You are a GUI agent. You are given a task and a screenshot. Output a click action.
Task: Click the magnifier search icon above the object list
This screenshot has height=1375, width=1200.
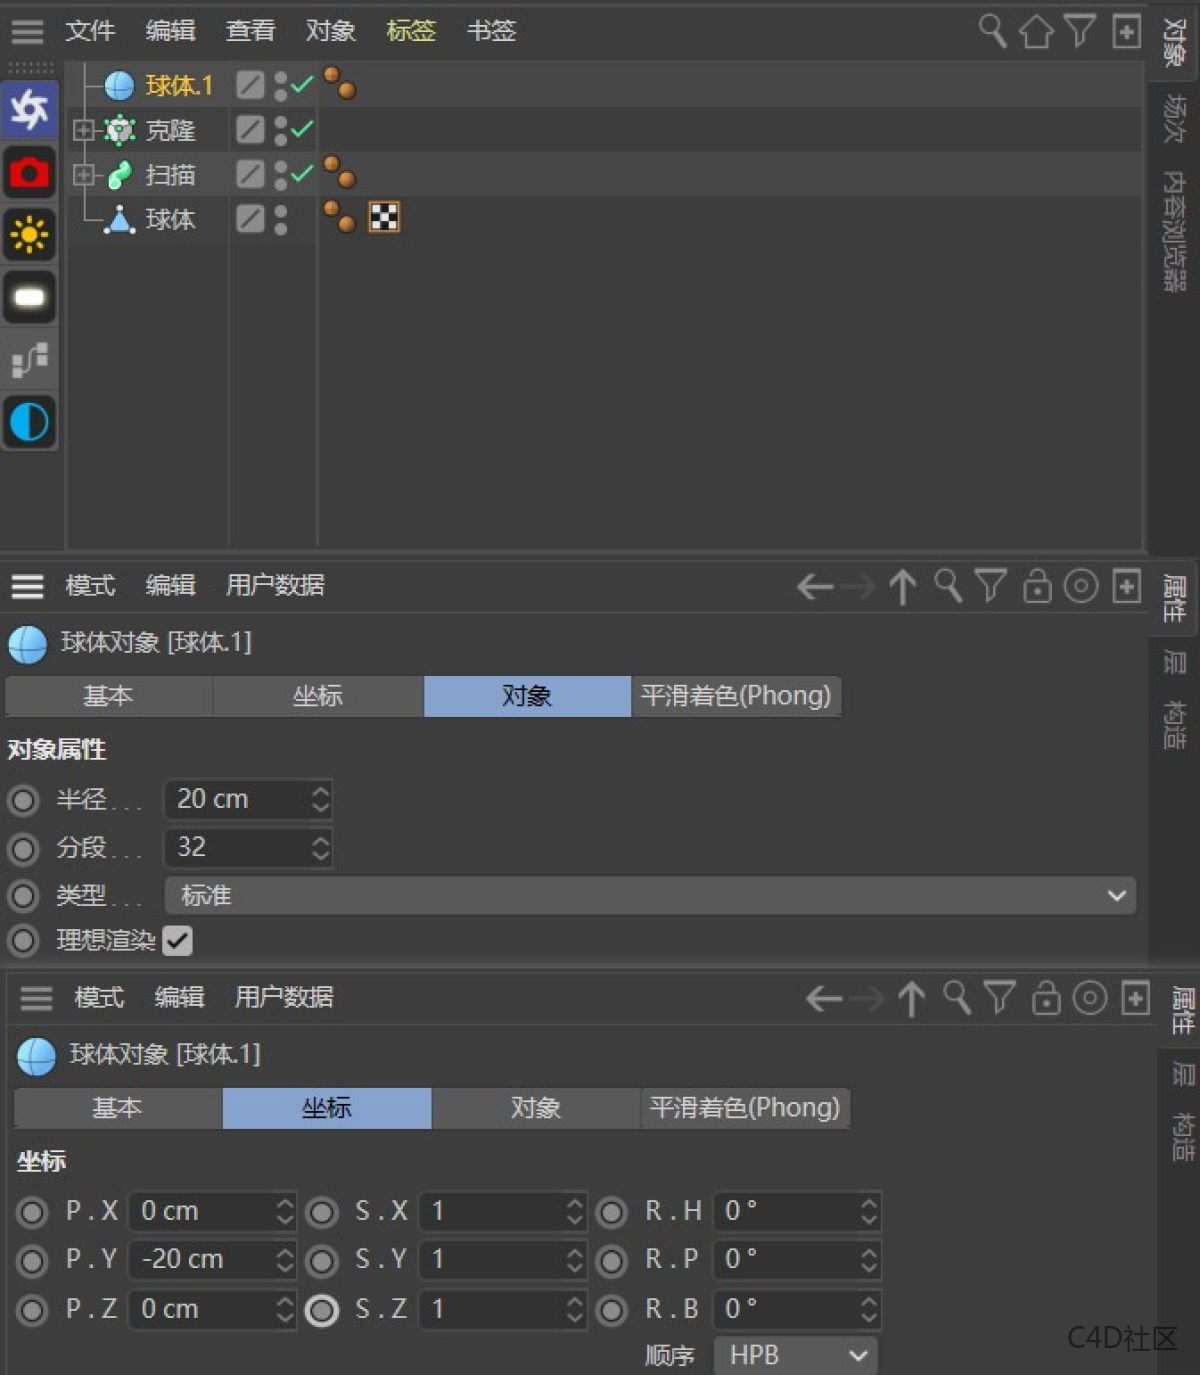pyautogui.click(x=993, y=31)
